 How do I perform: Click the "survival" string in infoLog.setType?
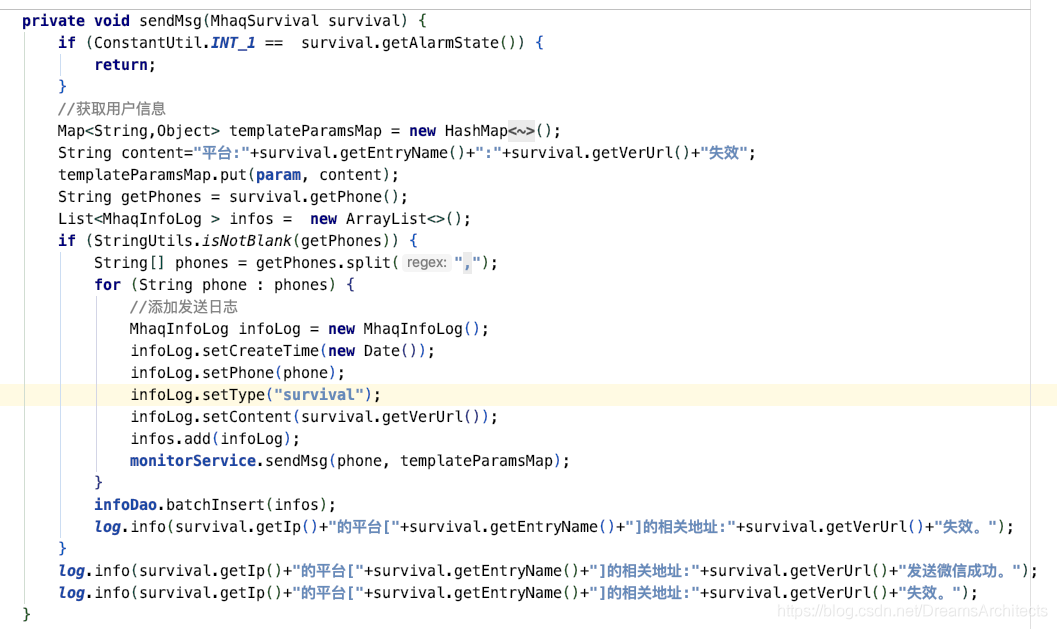pos(319,395)
